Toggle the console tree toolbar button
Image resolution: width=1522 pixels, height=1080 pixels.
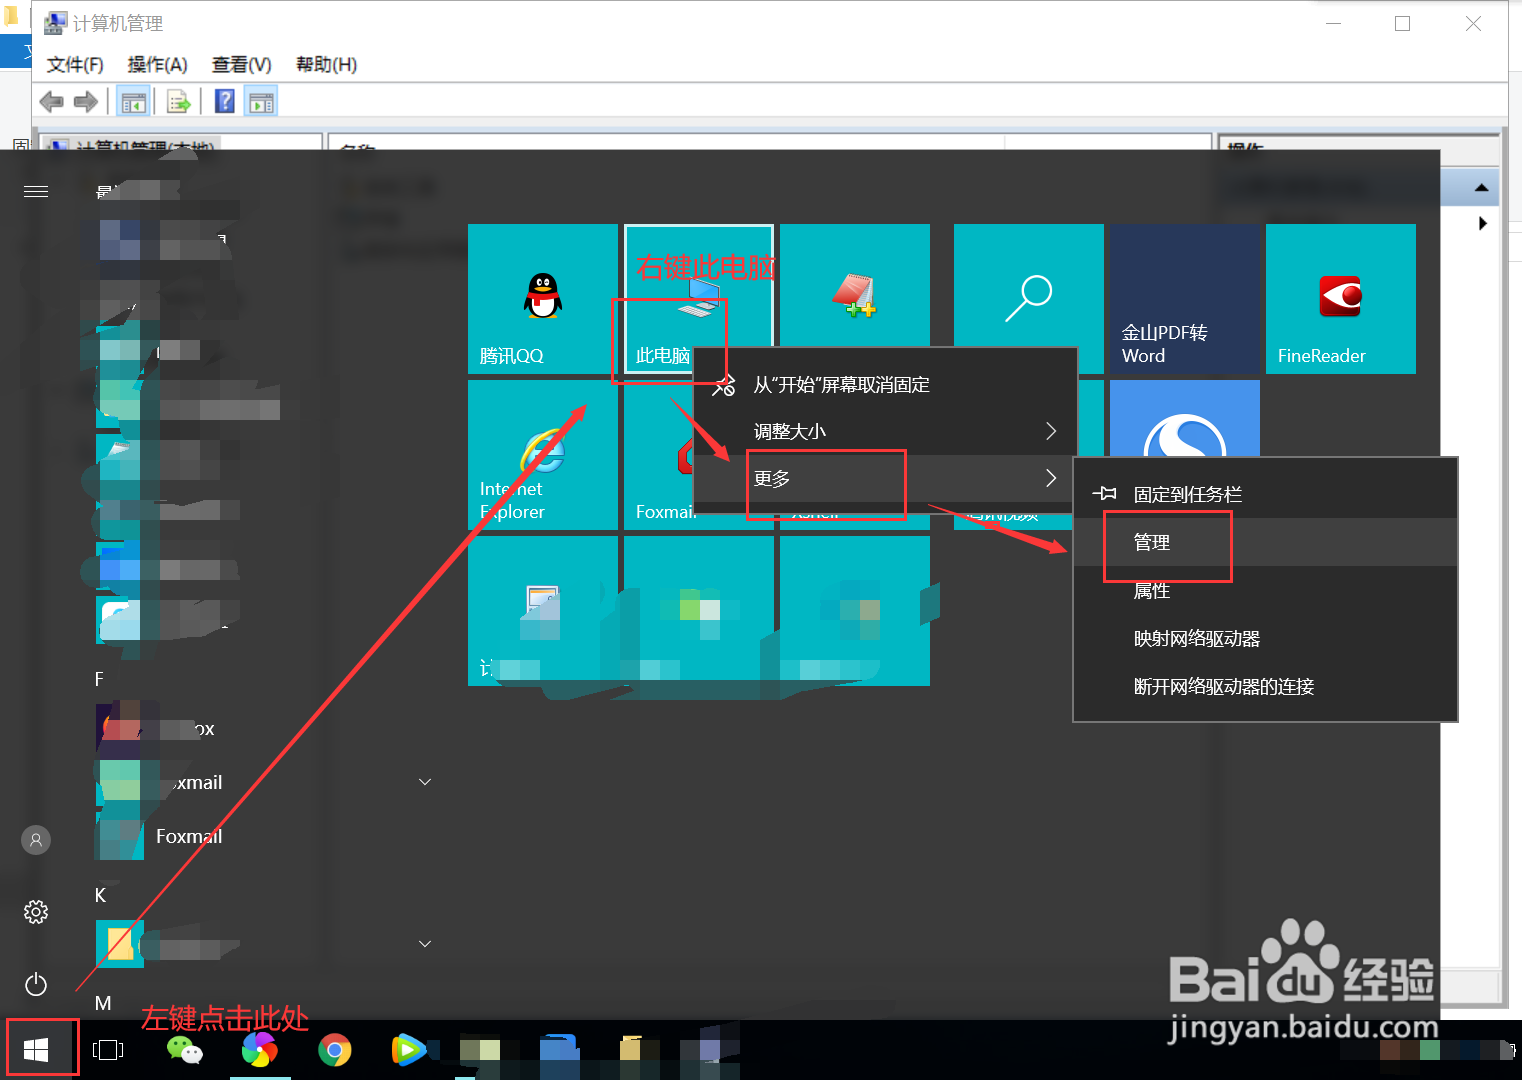[133, 101]
